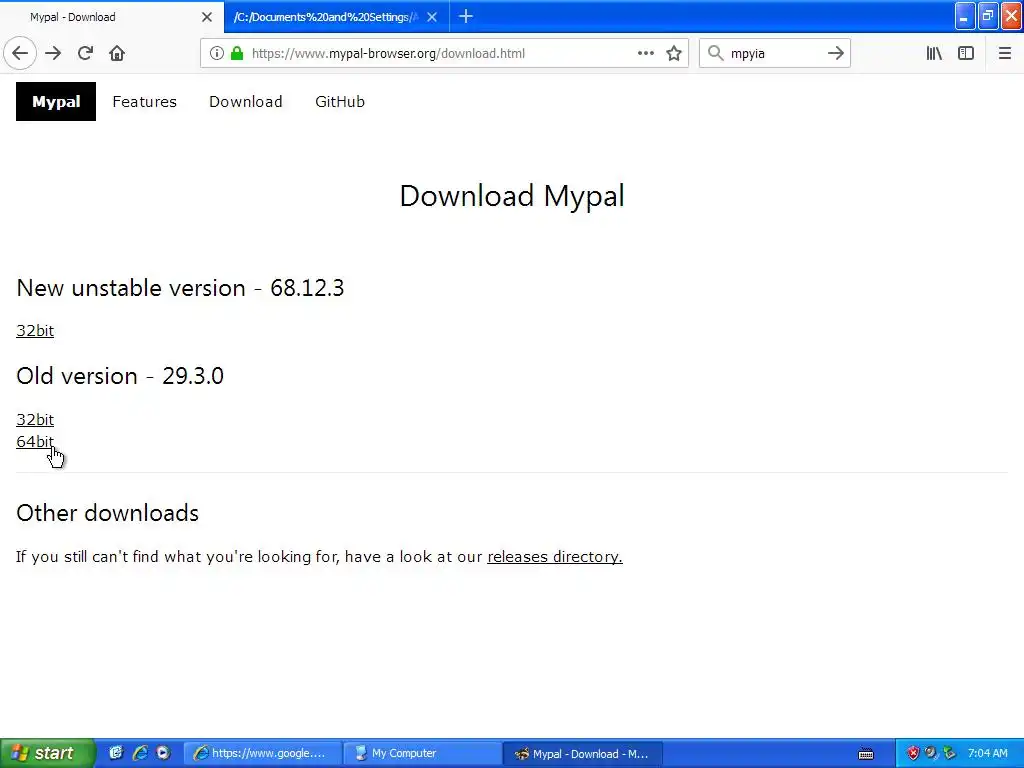Close the Mypal - Download tab
Screen dimensions: 1024x768
point(207,17)
